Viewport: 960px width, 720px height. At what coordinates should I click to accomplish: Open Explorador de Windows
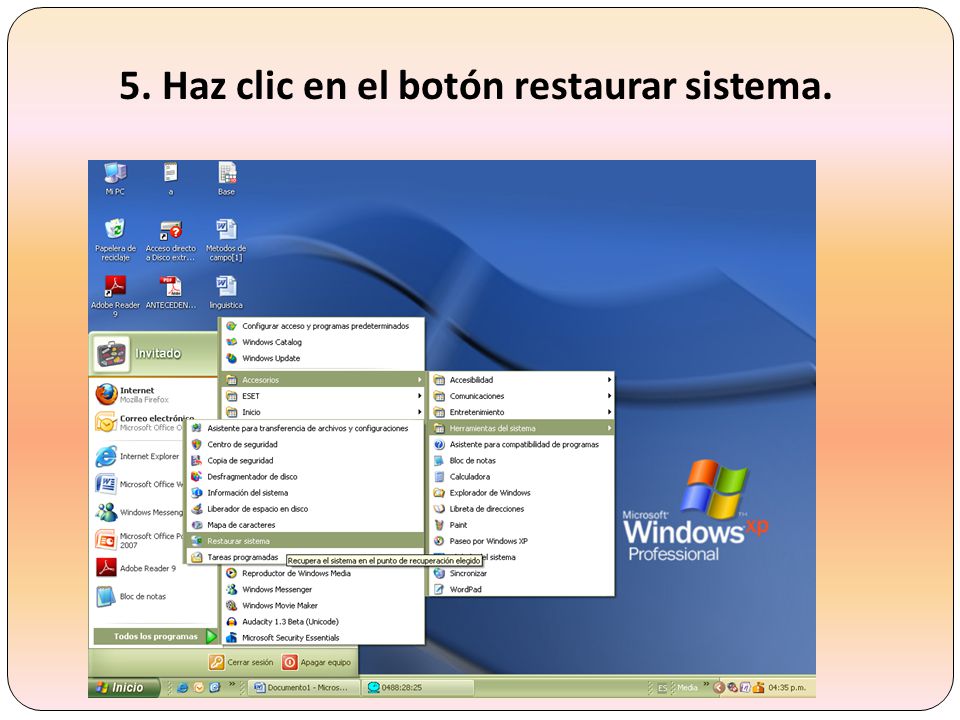tap(520, 493)
